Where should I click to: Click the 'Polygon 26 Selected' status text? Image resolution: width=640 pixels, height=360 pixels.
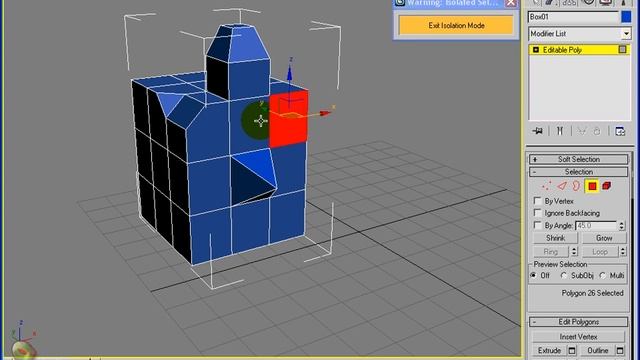[592, 293]
